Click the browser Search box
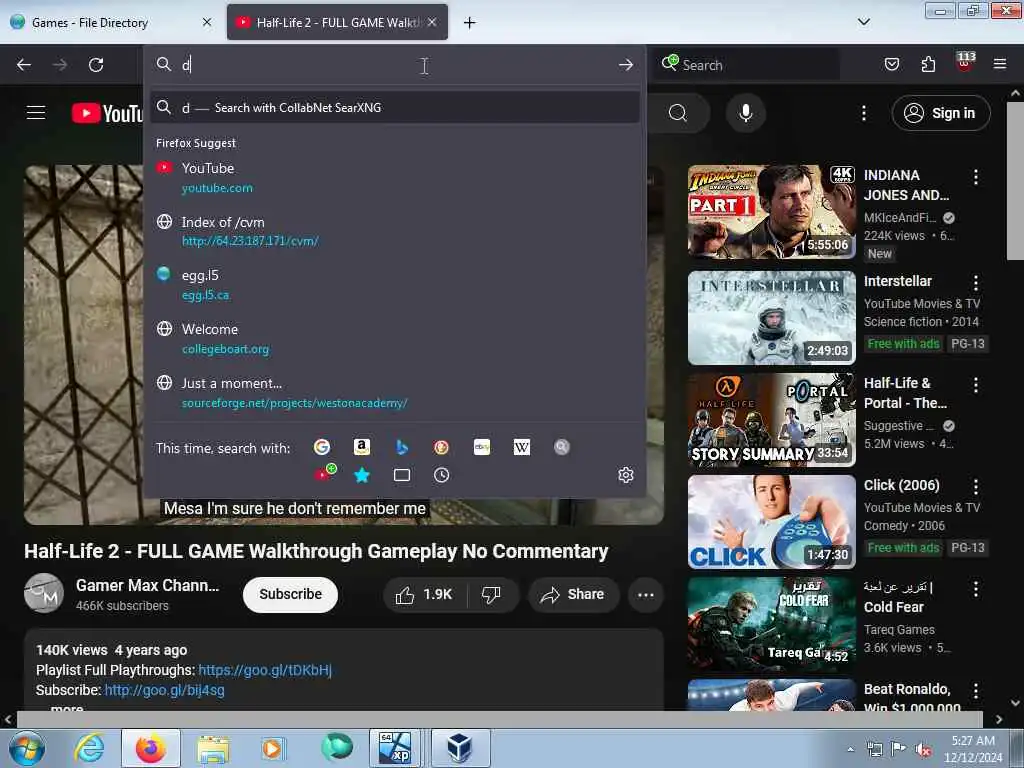Screen dimensions: 1024x768 (x=746, y=65)
